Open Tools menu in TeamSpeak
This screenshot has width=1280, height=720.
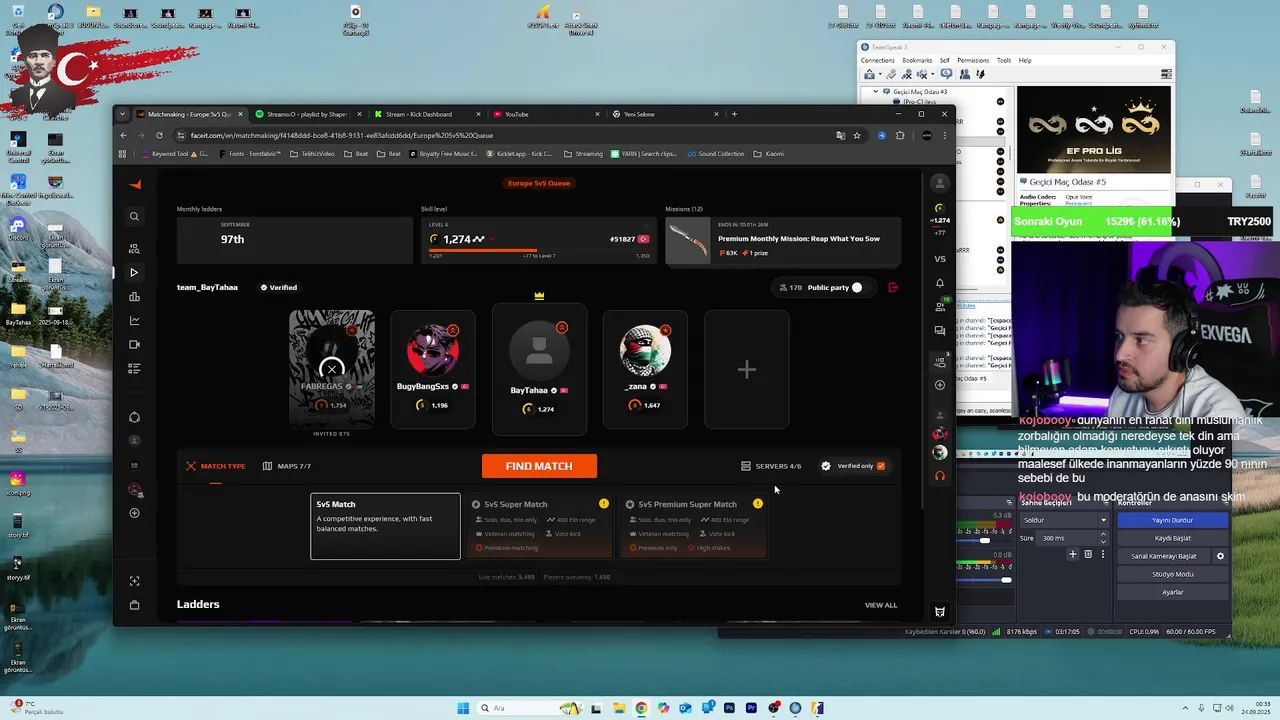click(1004, 60)
